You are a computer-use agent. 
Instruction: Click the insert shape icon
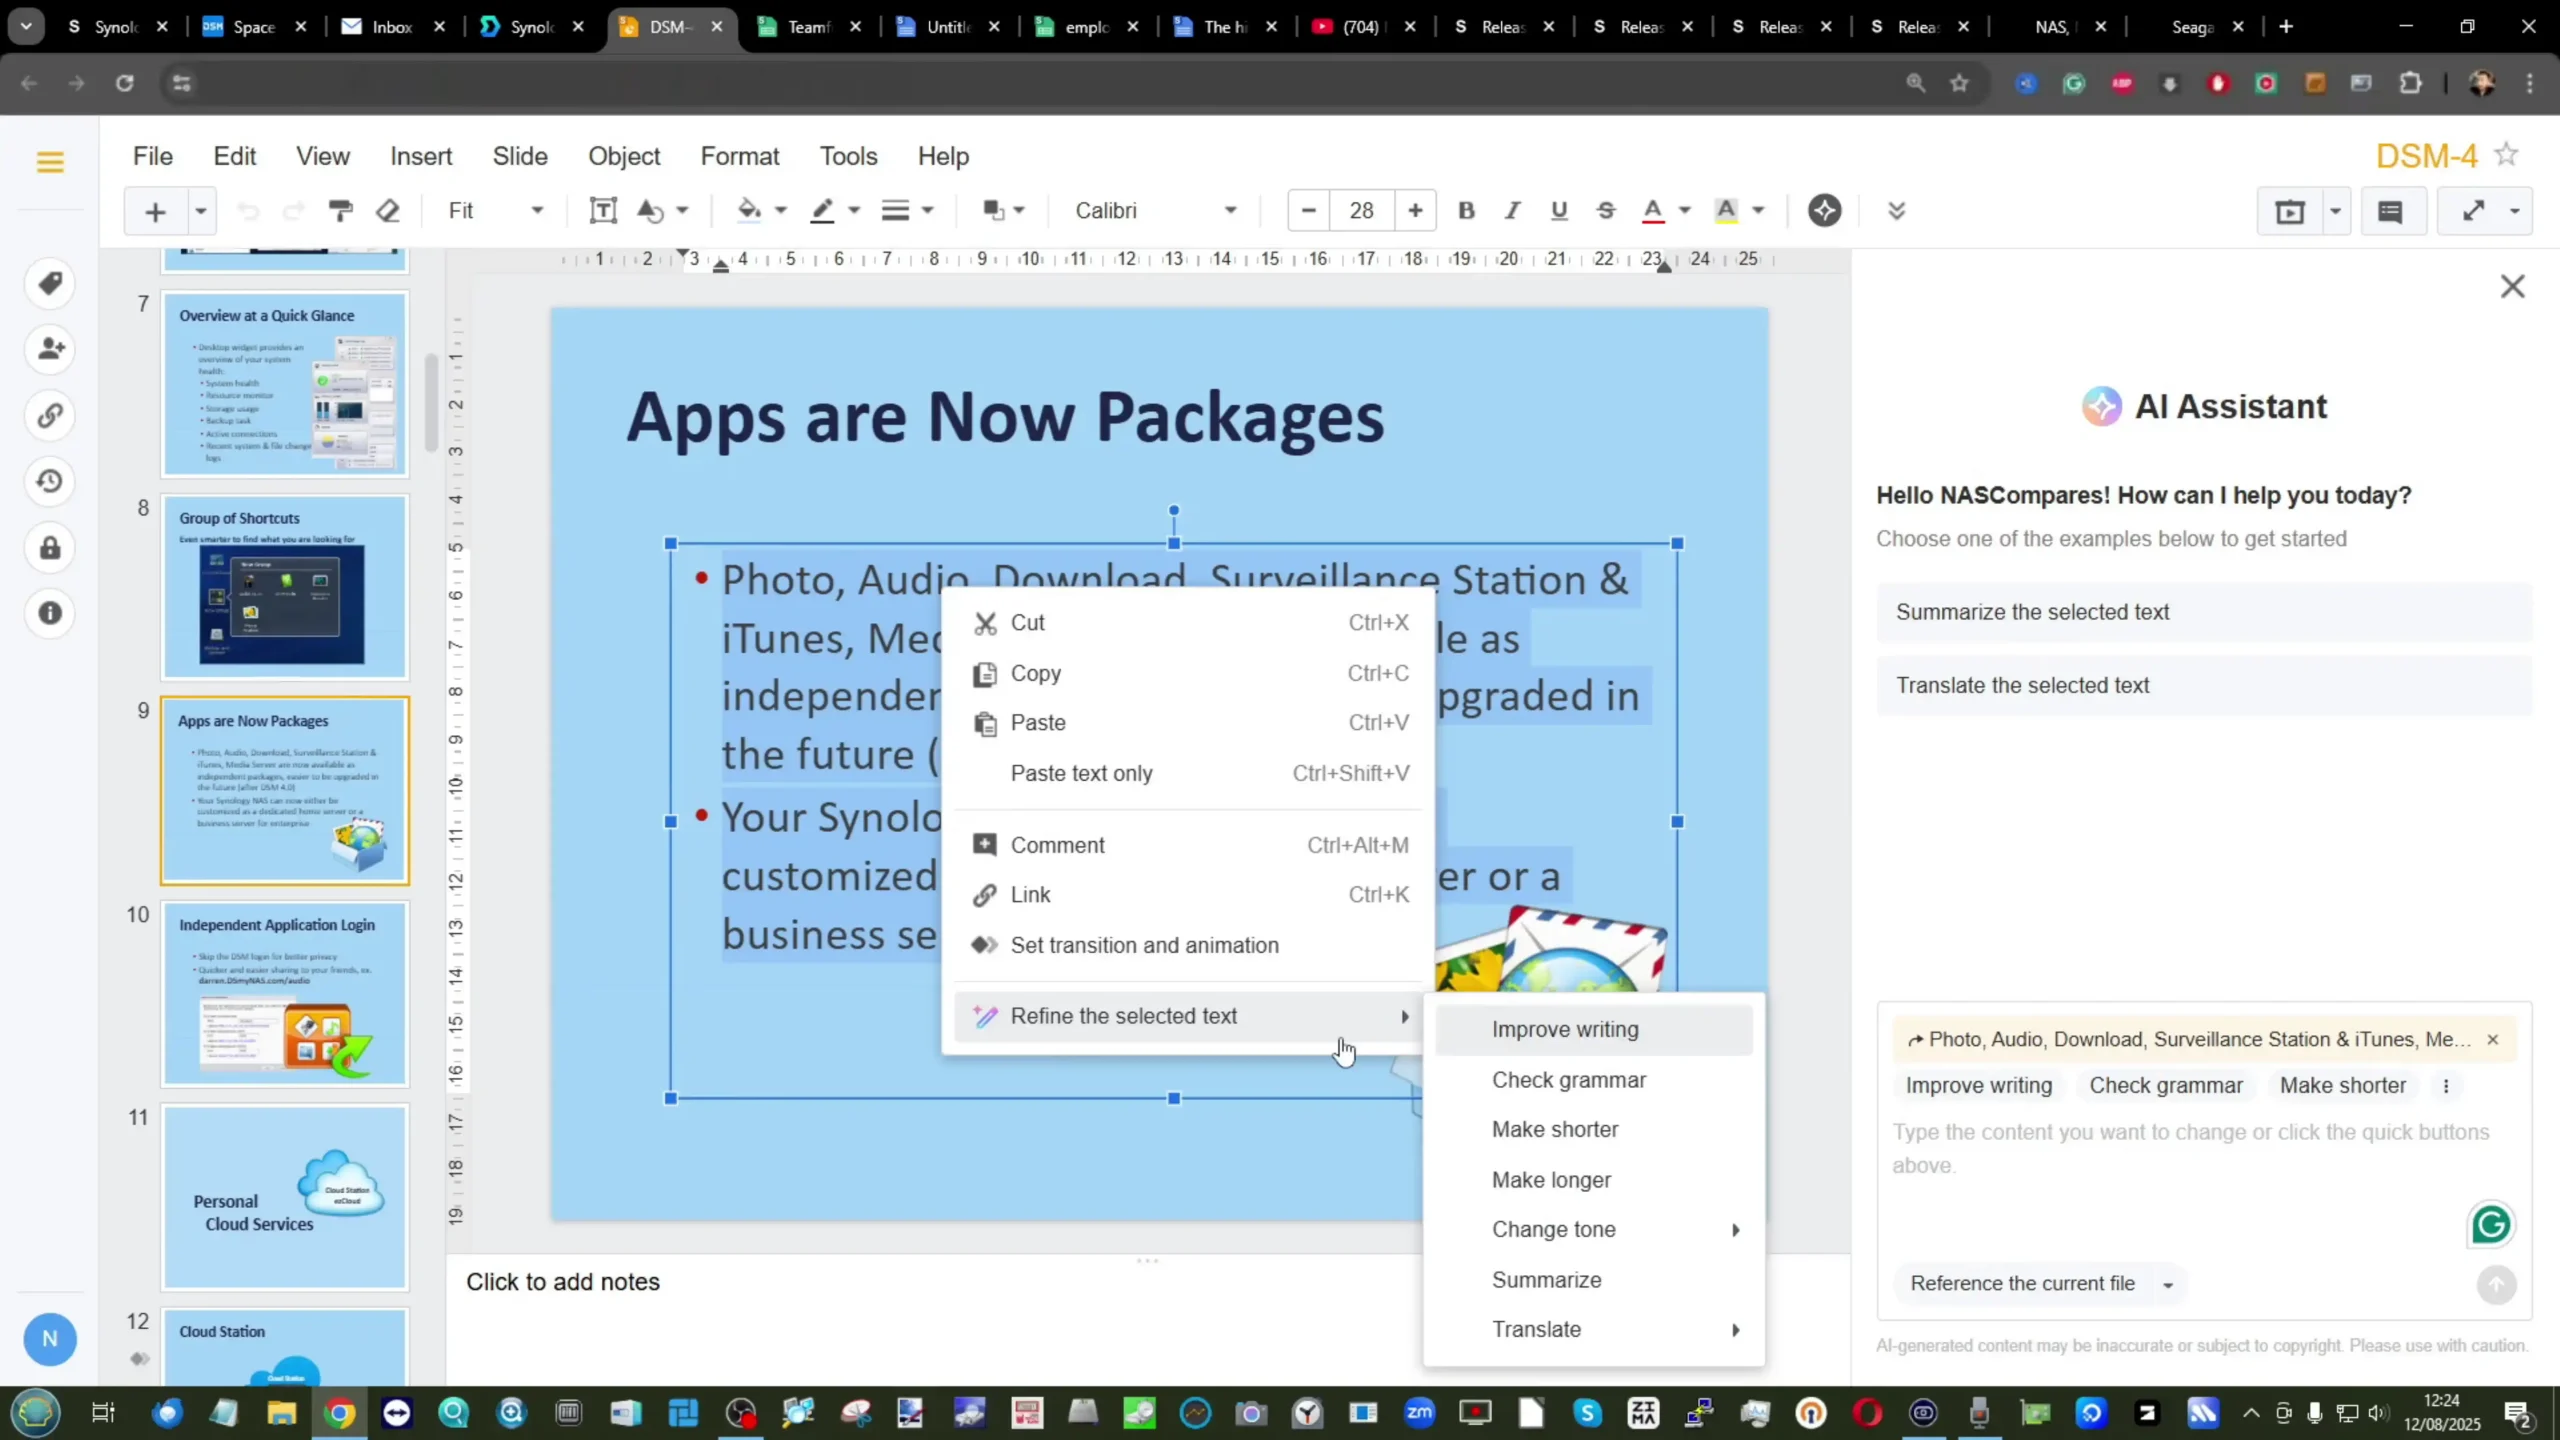(x=651, y=211)
